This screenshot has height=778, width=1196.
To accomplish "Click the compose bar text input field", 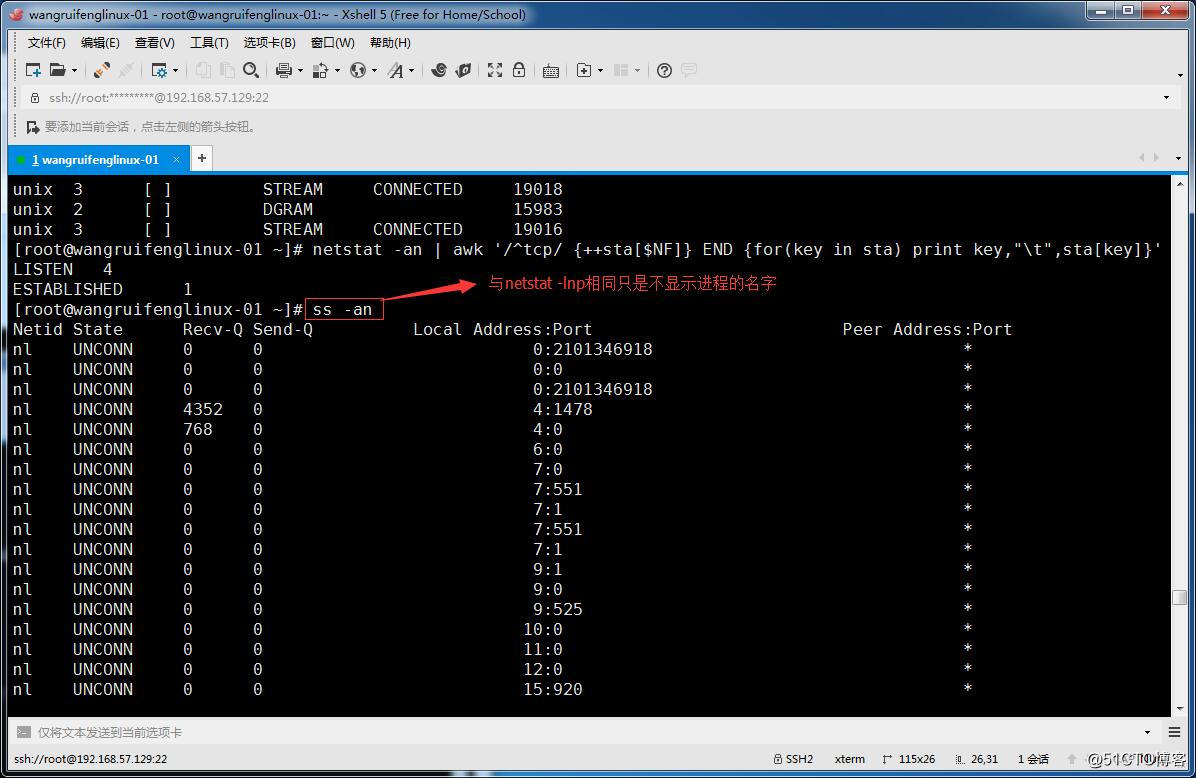I will click(587, 732).
